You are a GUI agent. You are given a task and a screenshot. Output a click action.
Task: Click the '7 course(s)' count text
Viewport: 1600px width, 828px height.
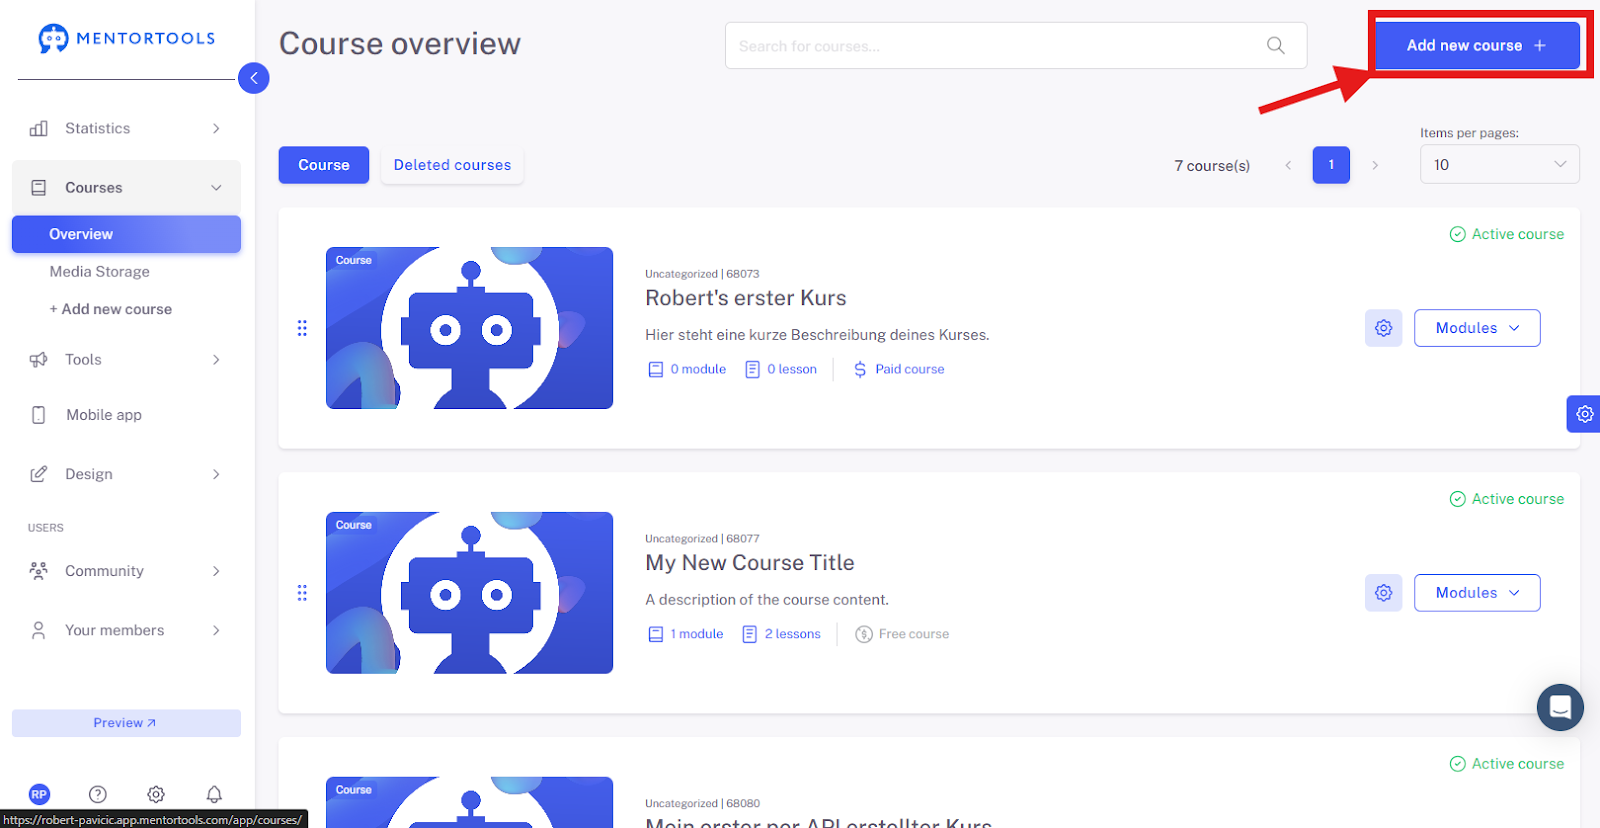pyautogui.click(x=1212, y=166)
